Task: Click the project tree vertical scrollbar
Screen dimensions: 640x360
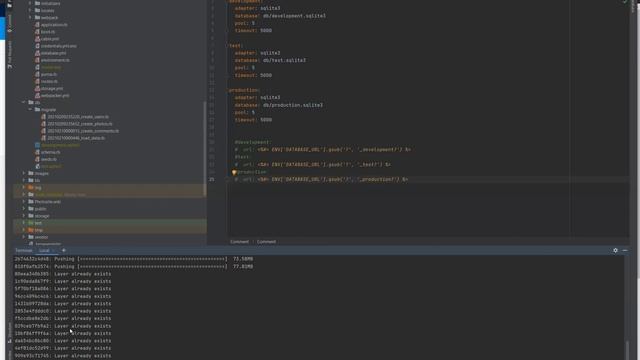Action: [205, 149]
